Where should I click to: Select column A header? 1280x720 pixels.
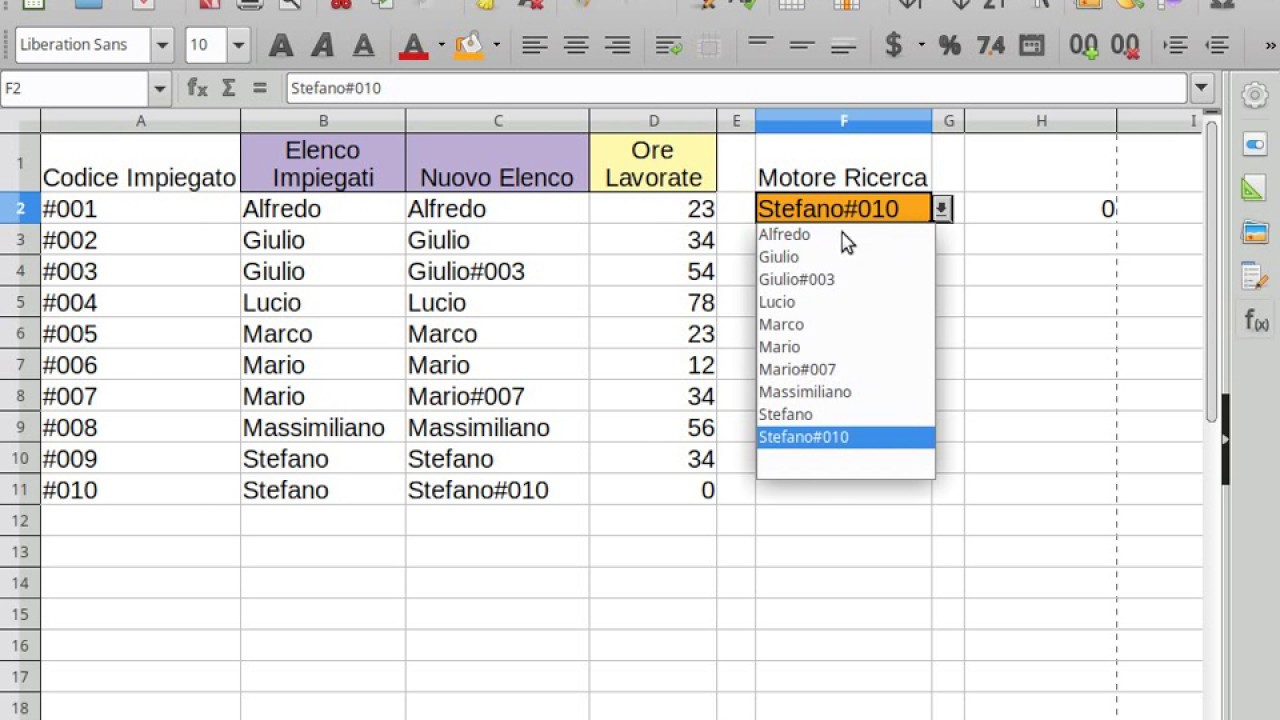pyautogui.click(x=140, y=121)
